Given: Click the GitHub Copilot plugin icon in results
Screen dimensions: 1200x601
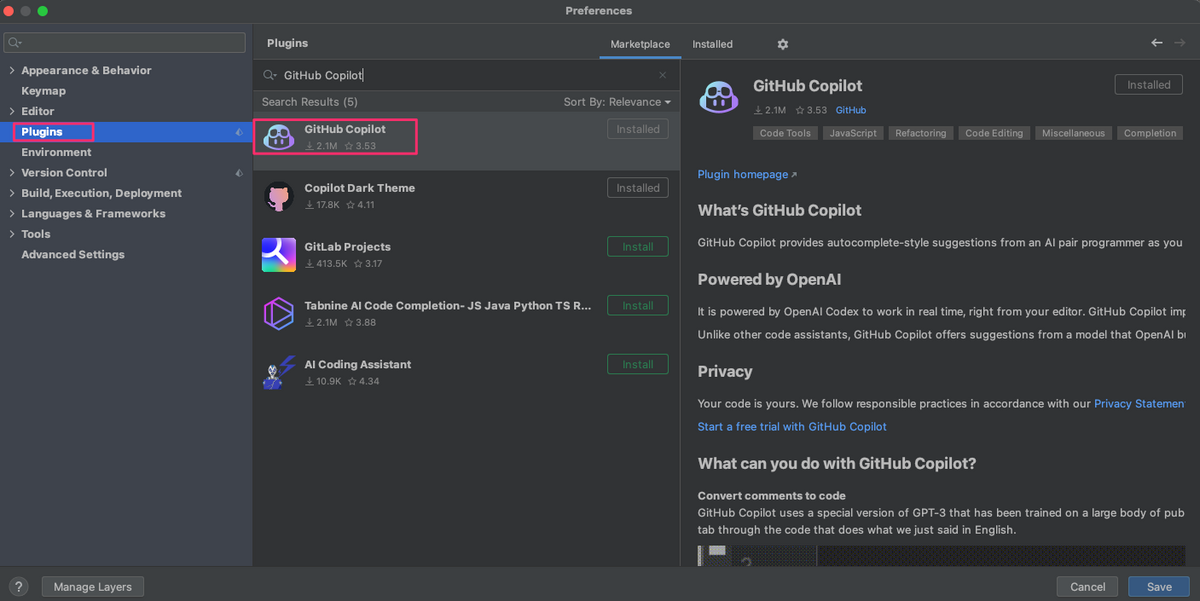Looking at the screenshot, I should point(279,136).
